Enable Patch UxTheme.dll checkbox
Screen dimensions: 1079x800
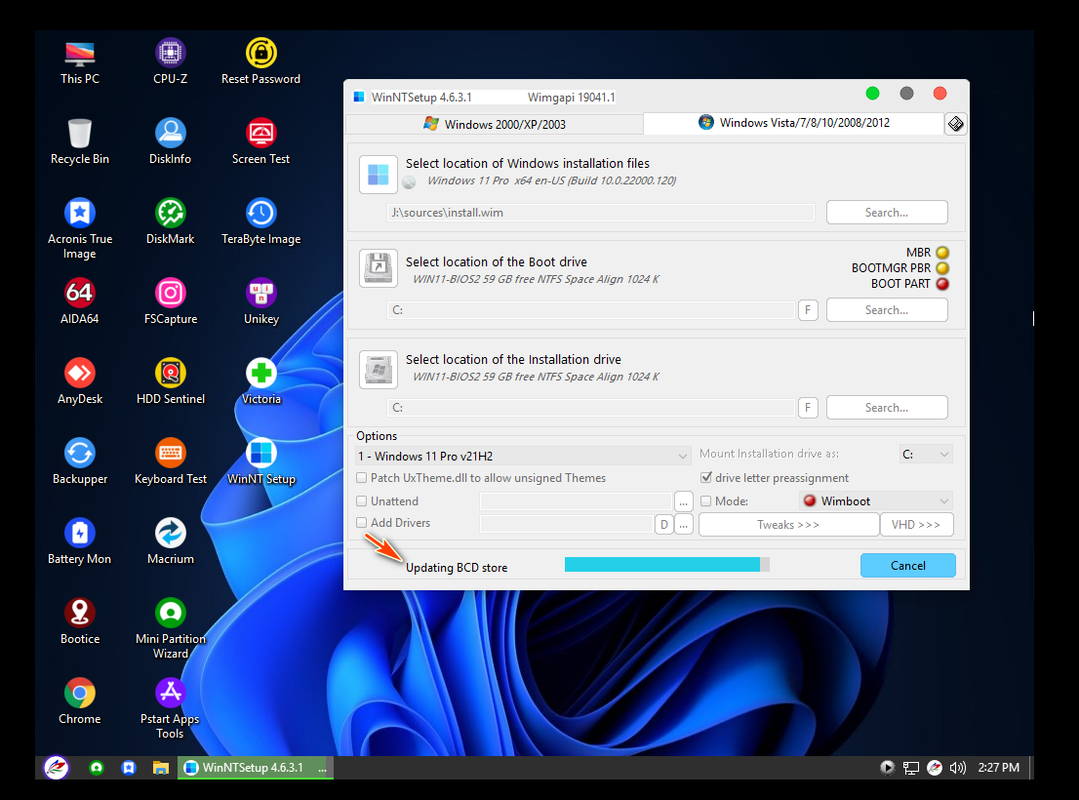coord(361,477)
